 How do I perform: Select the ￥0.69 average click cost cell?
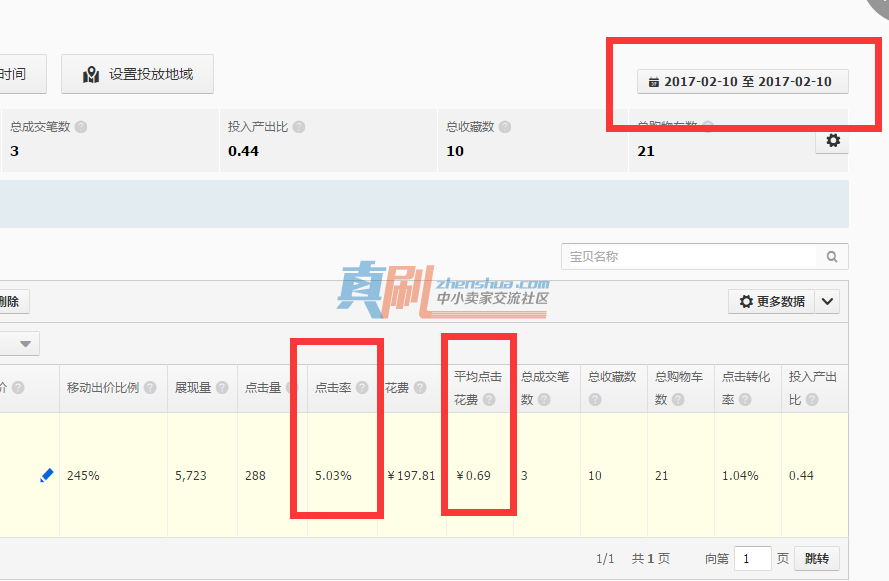click(473, 476)
